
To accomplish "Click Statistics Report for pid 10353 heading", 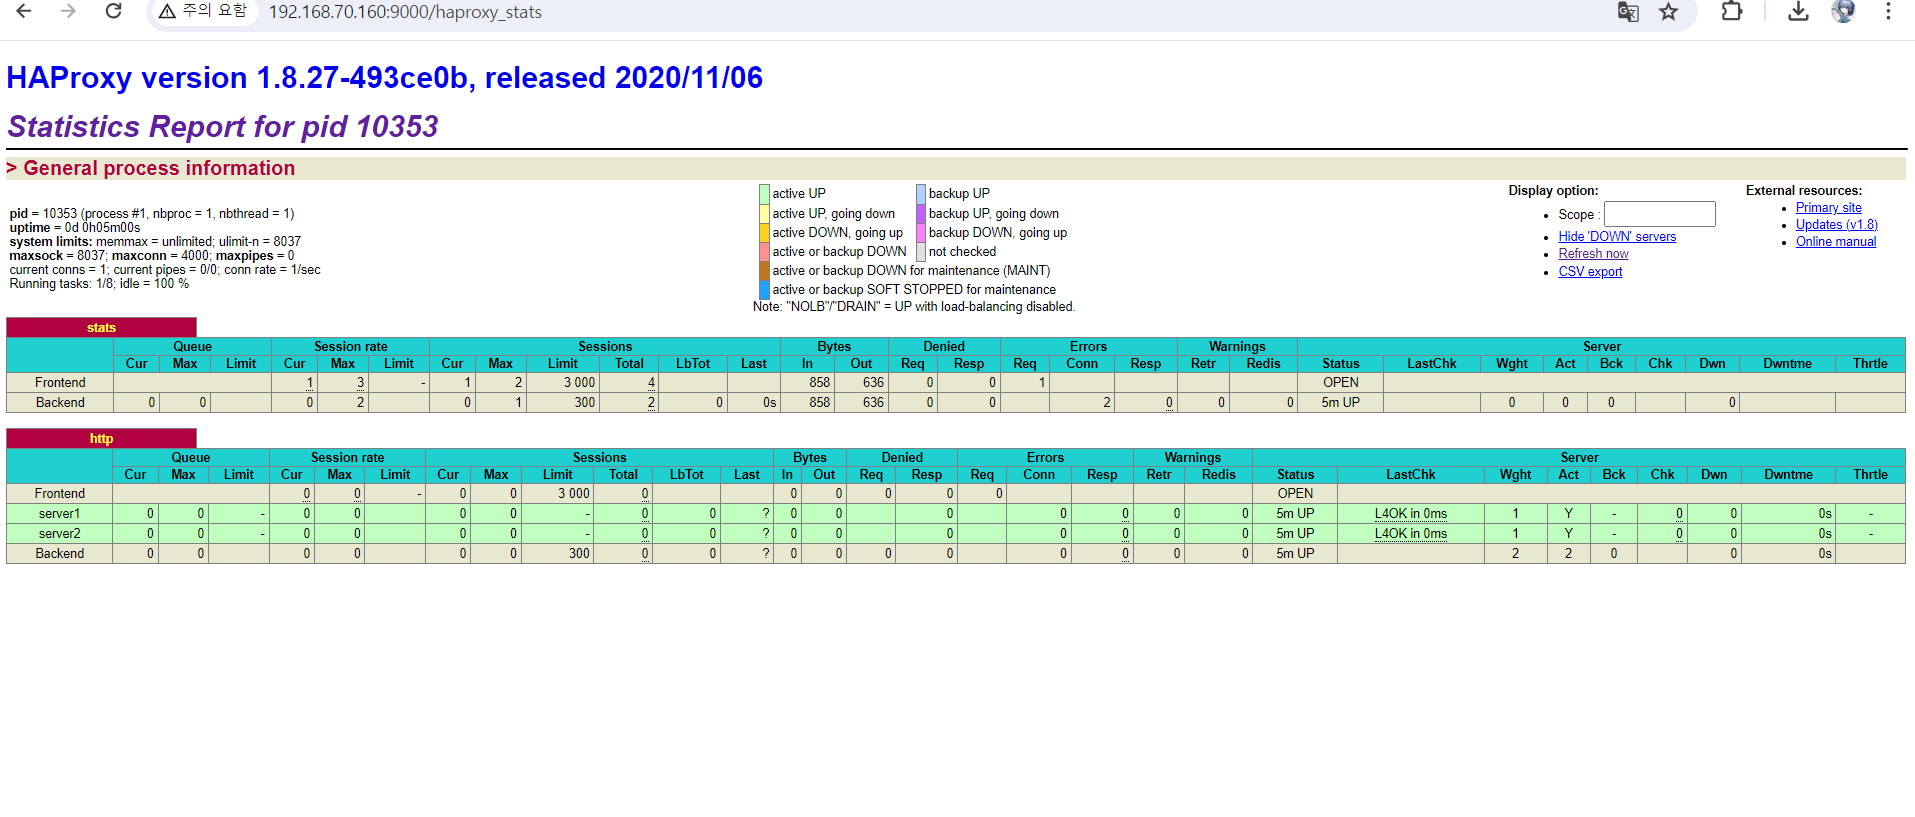I will click(223, 127).
